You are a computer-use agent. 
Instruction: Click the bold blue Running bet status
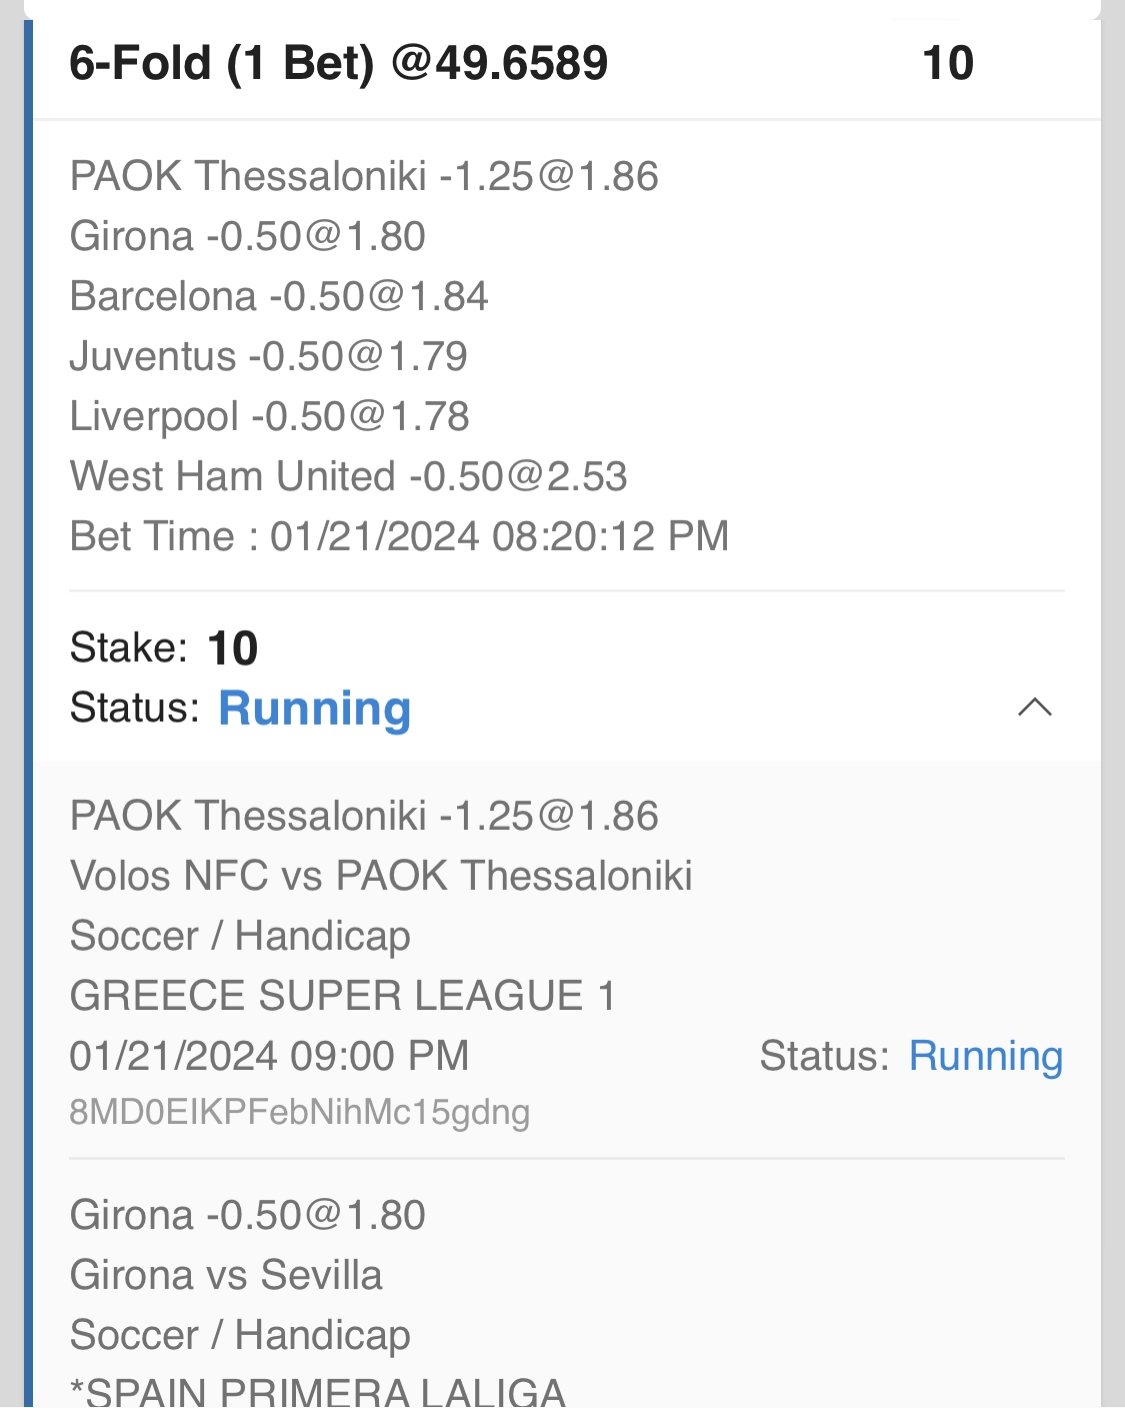coord(314,708)
